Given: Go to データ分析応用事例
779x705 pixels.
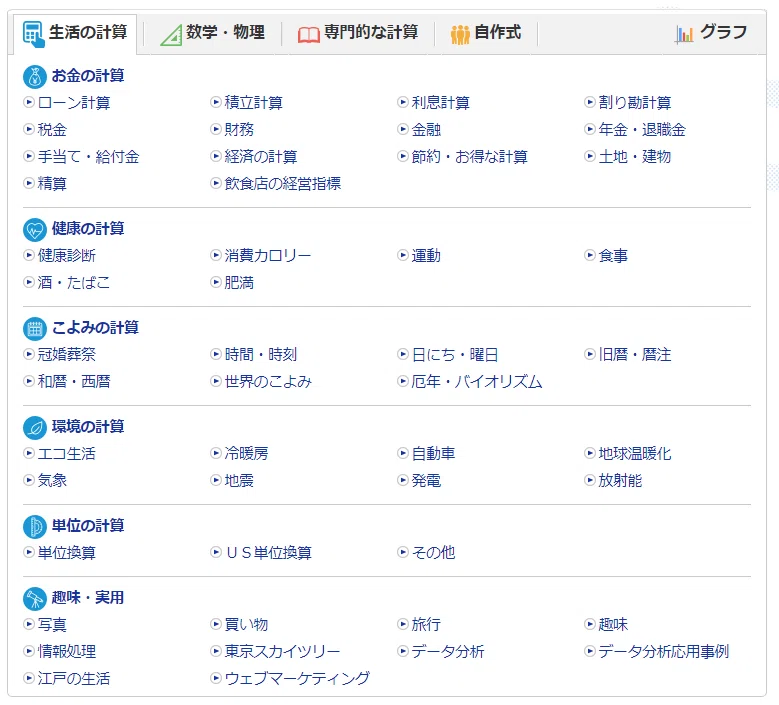Looking at the screenshot, I should [664, 651].
